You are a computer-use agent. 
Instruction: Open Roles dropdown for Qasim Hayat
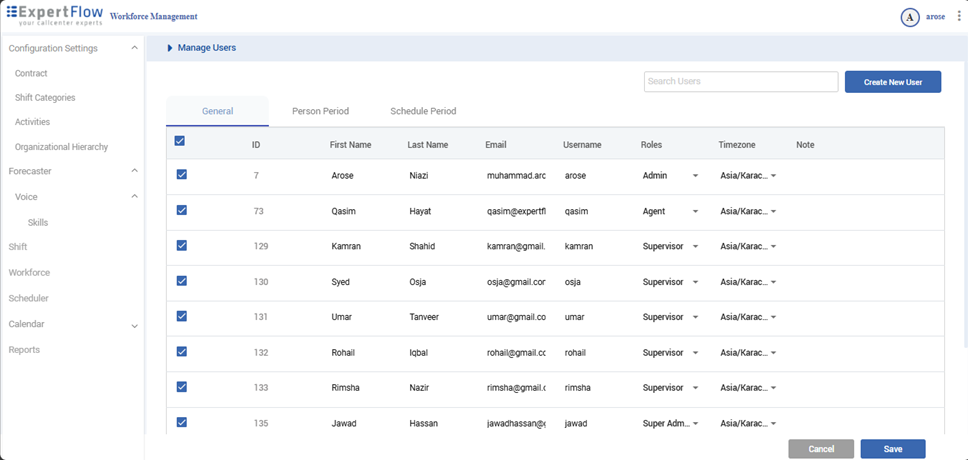pyautogui.click(x=695, y=212)
